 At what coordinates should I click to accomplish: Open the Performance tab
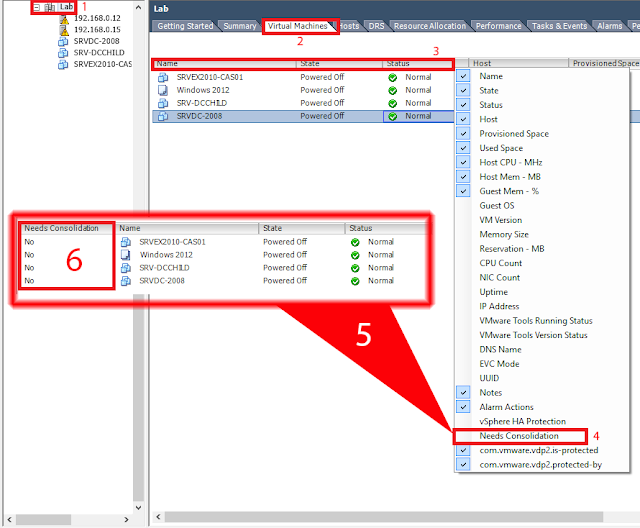tap(498, 26)
